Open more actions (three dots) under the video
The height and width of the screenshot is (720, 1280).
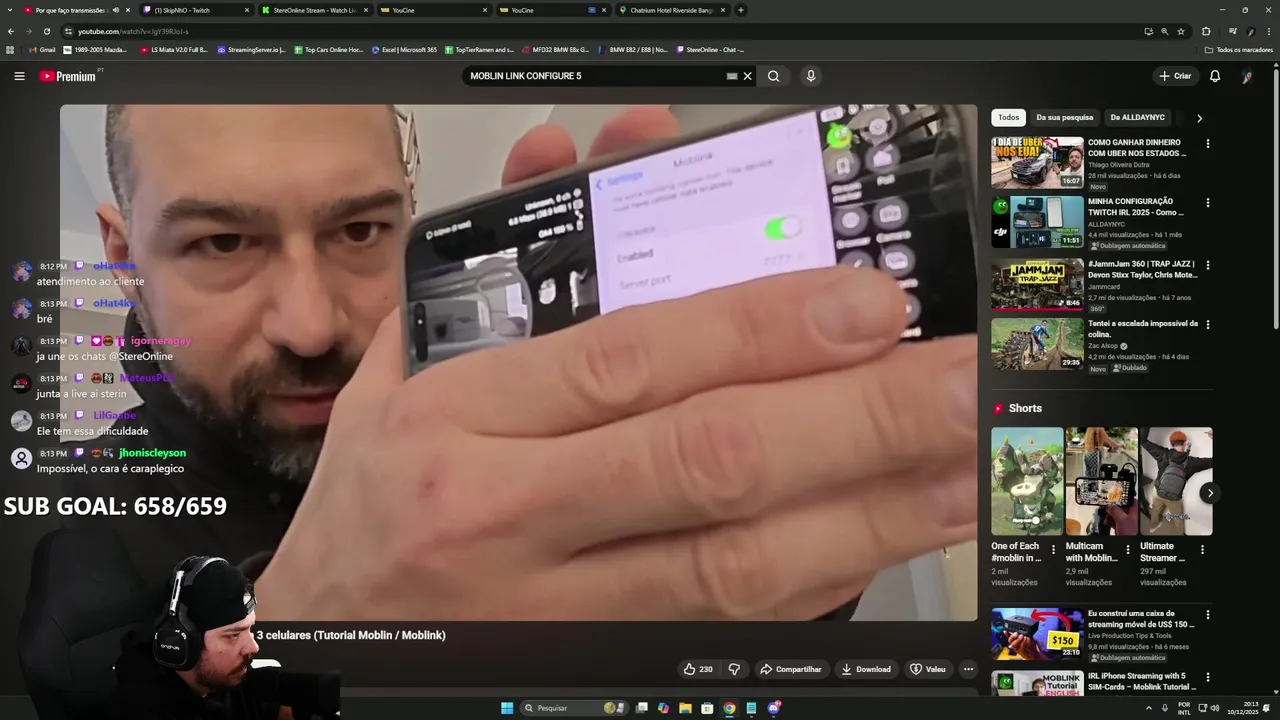pos(968,669)
